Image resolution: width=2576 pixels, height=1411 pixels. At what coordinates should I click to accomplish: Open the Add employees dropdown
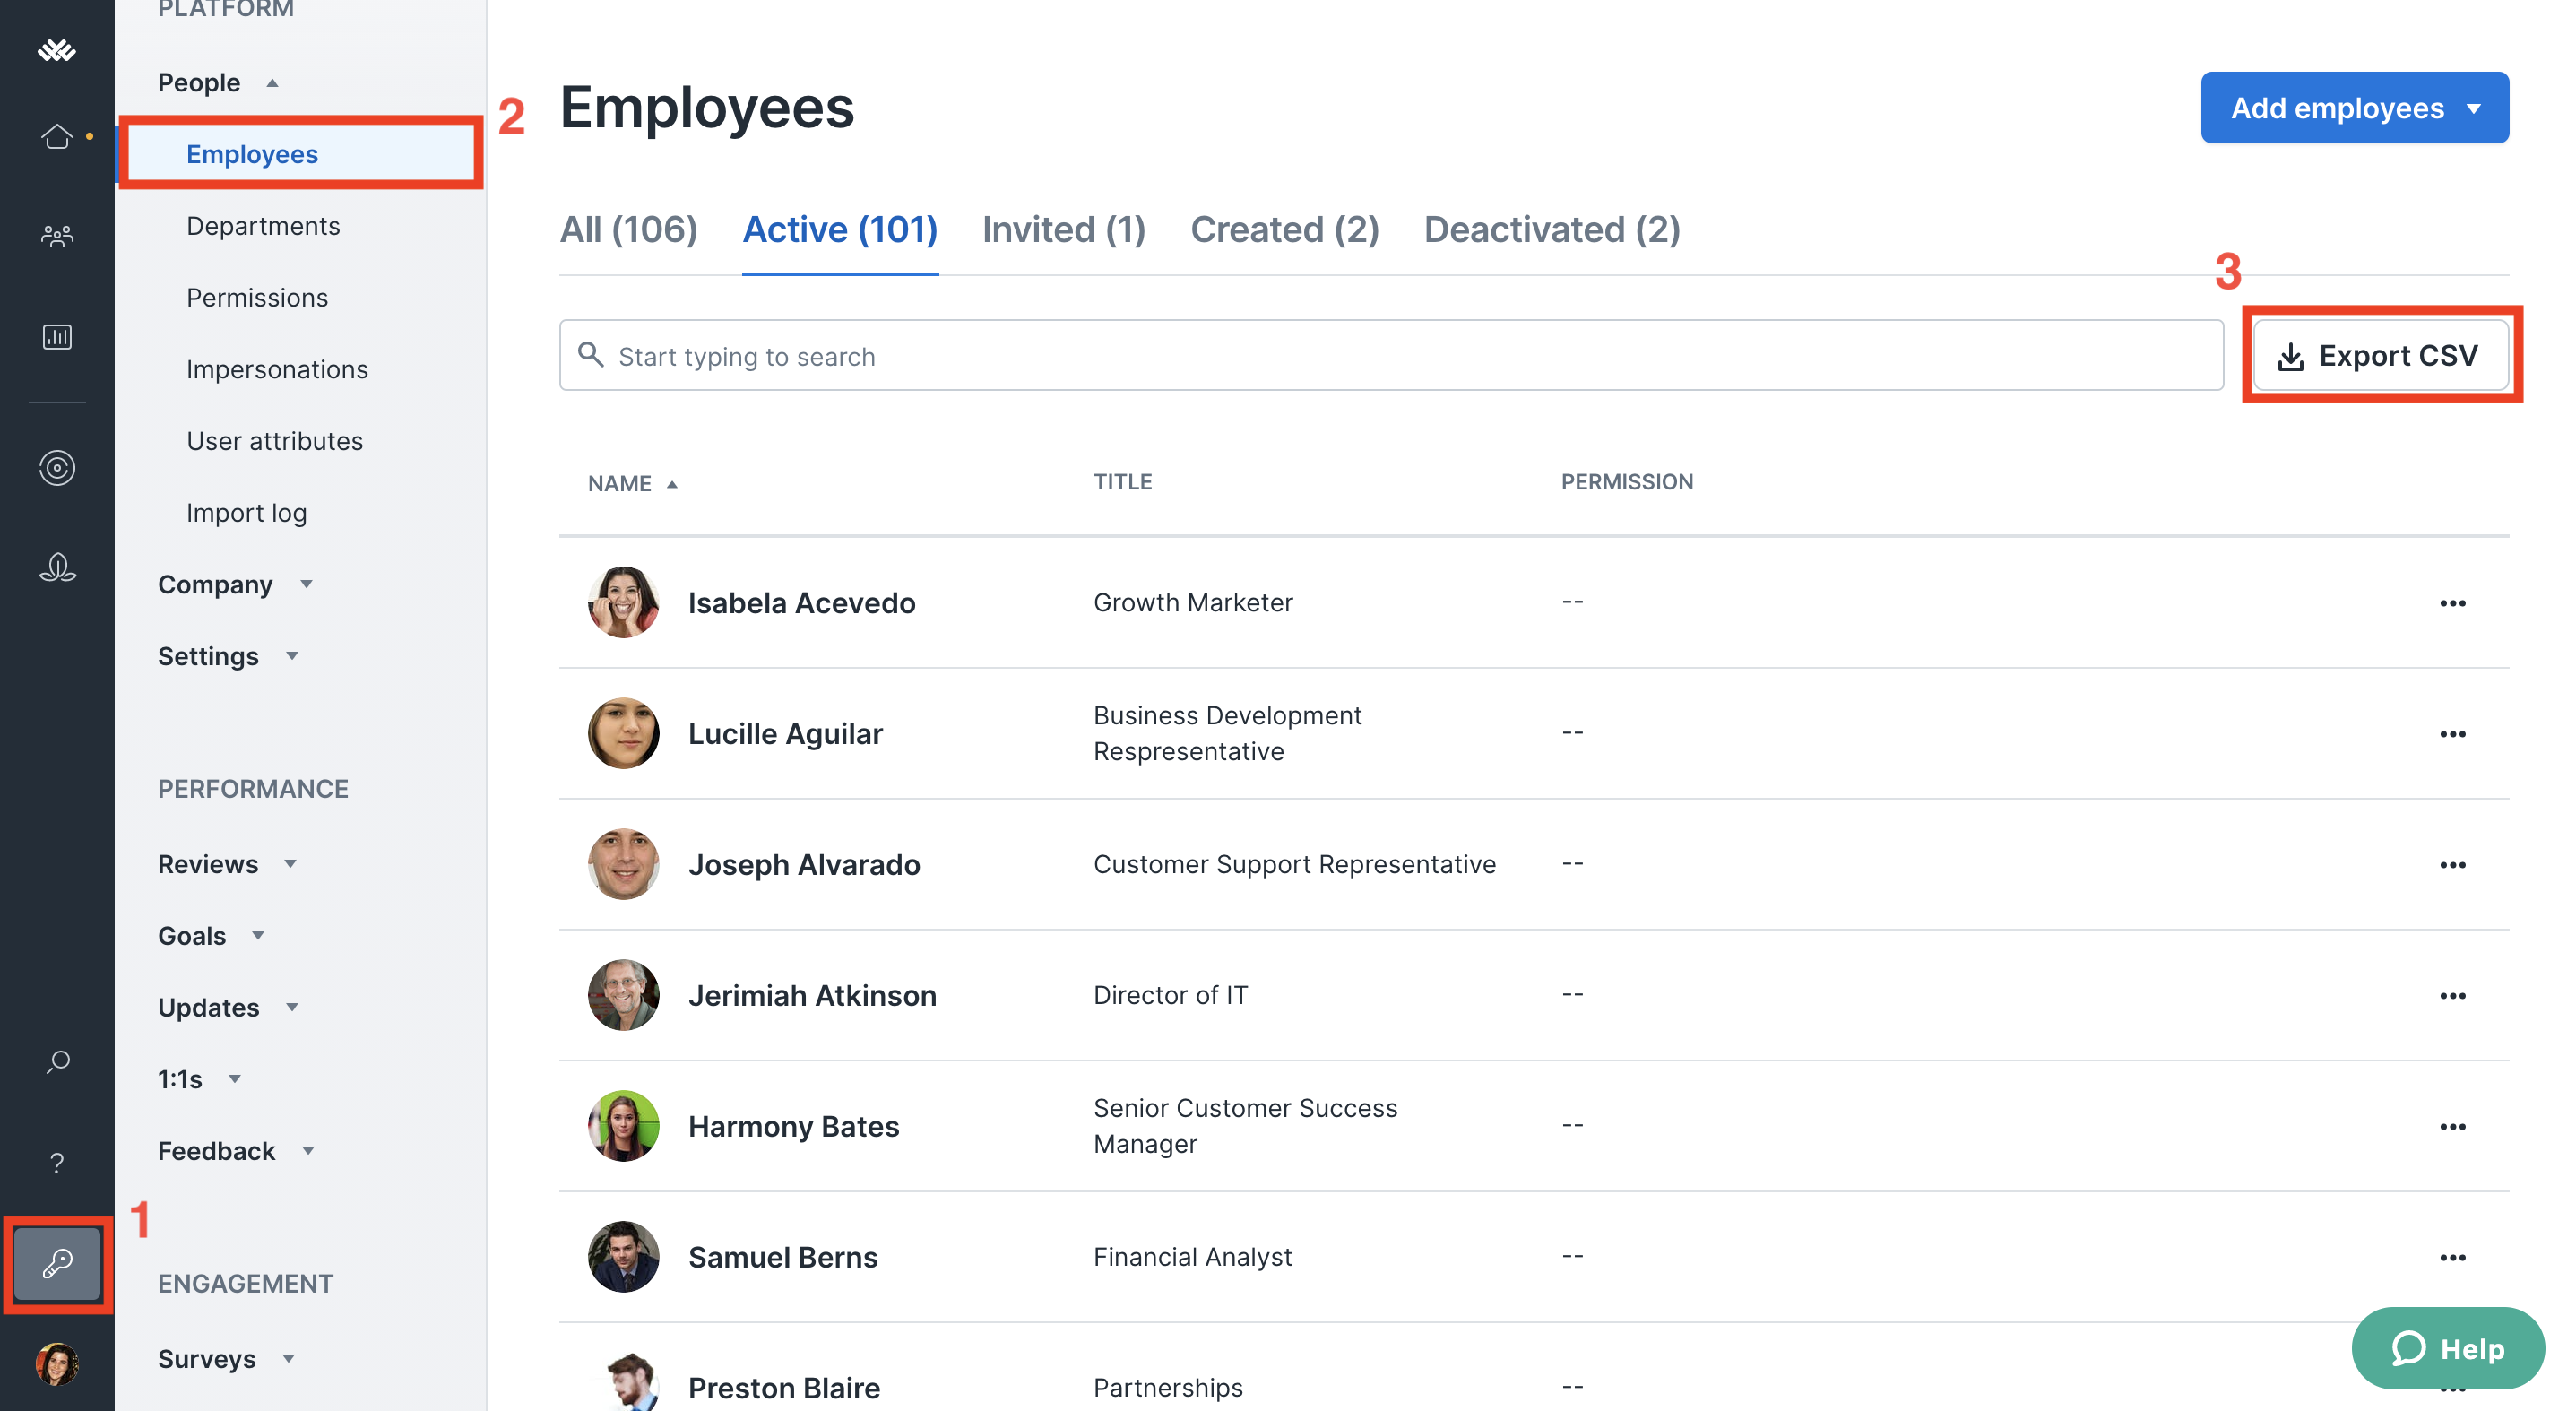(2354, 108)
